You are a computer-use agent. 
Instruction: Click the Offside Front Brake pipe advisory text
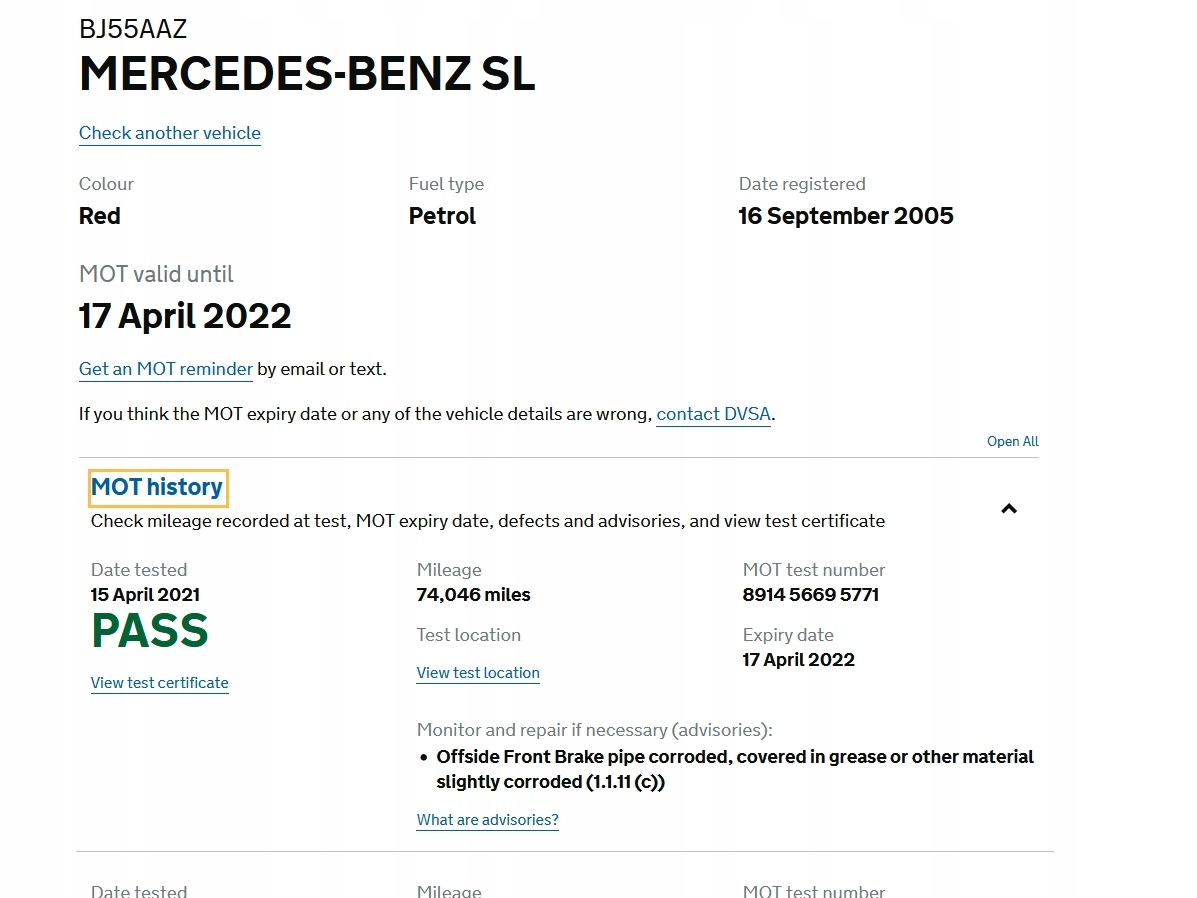pos(735,757)
